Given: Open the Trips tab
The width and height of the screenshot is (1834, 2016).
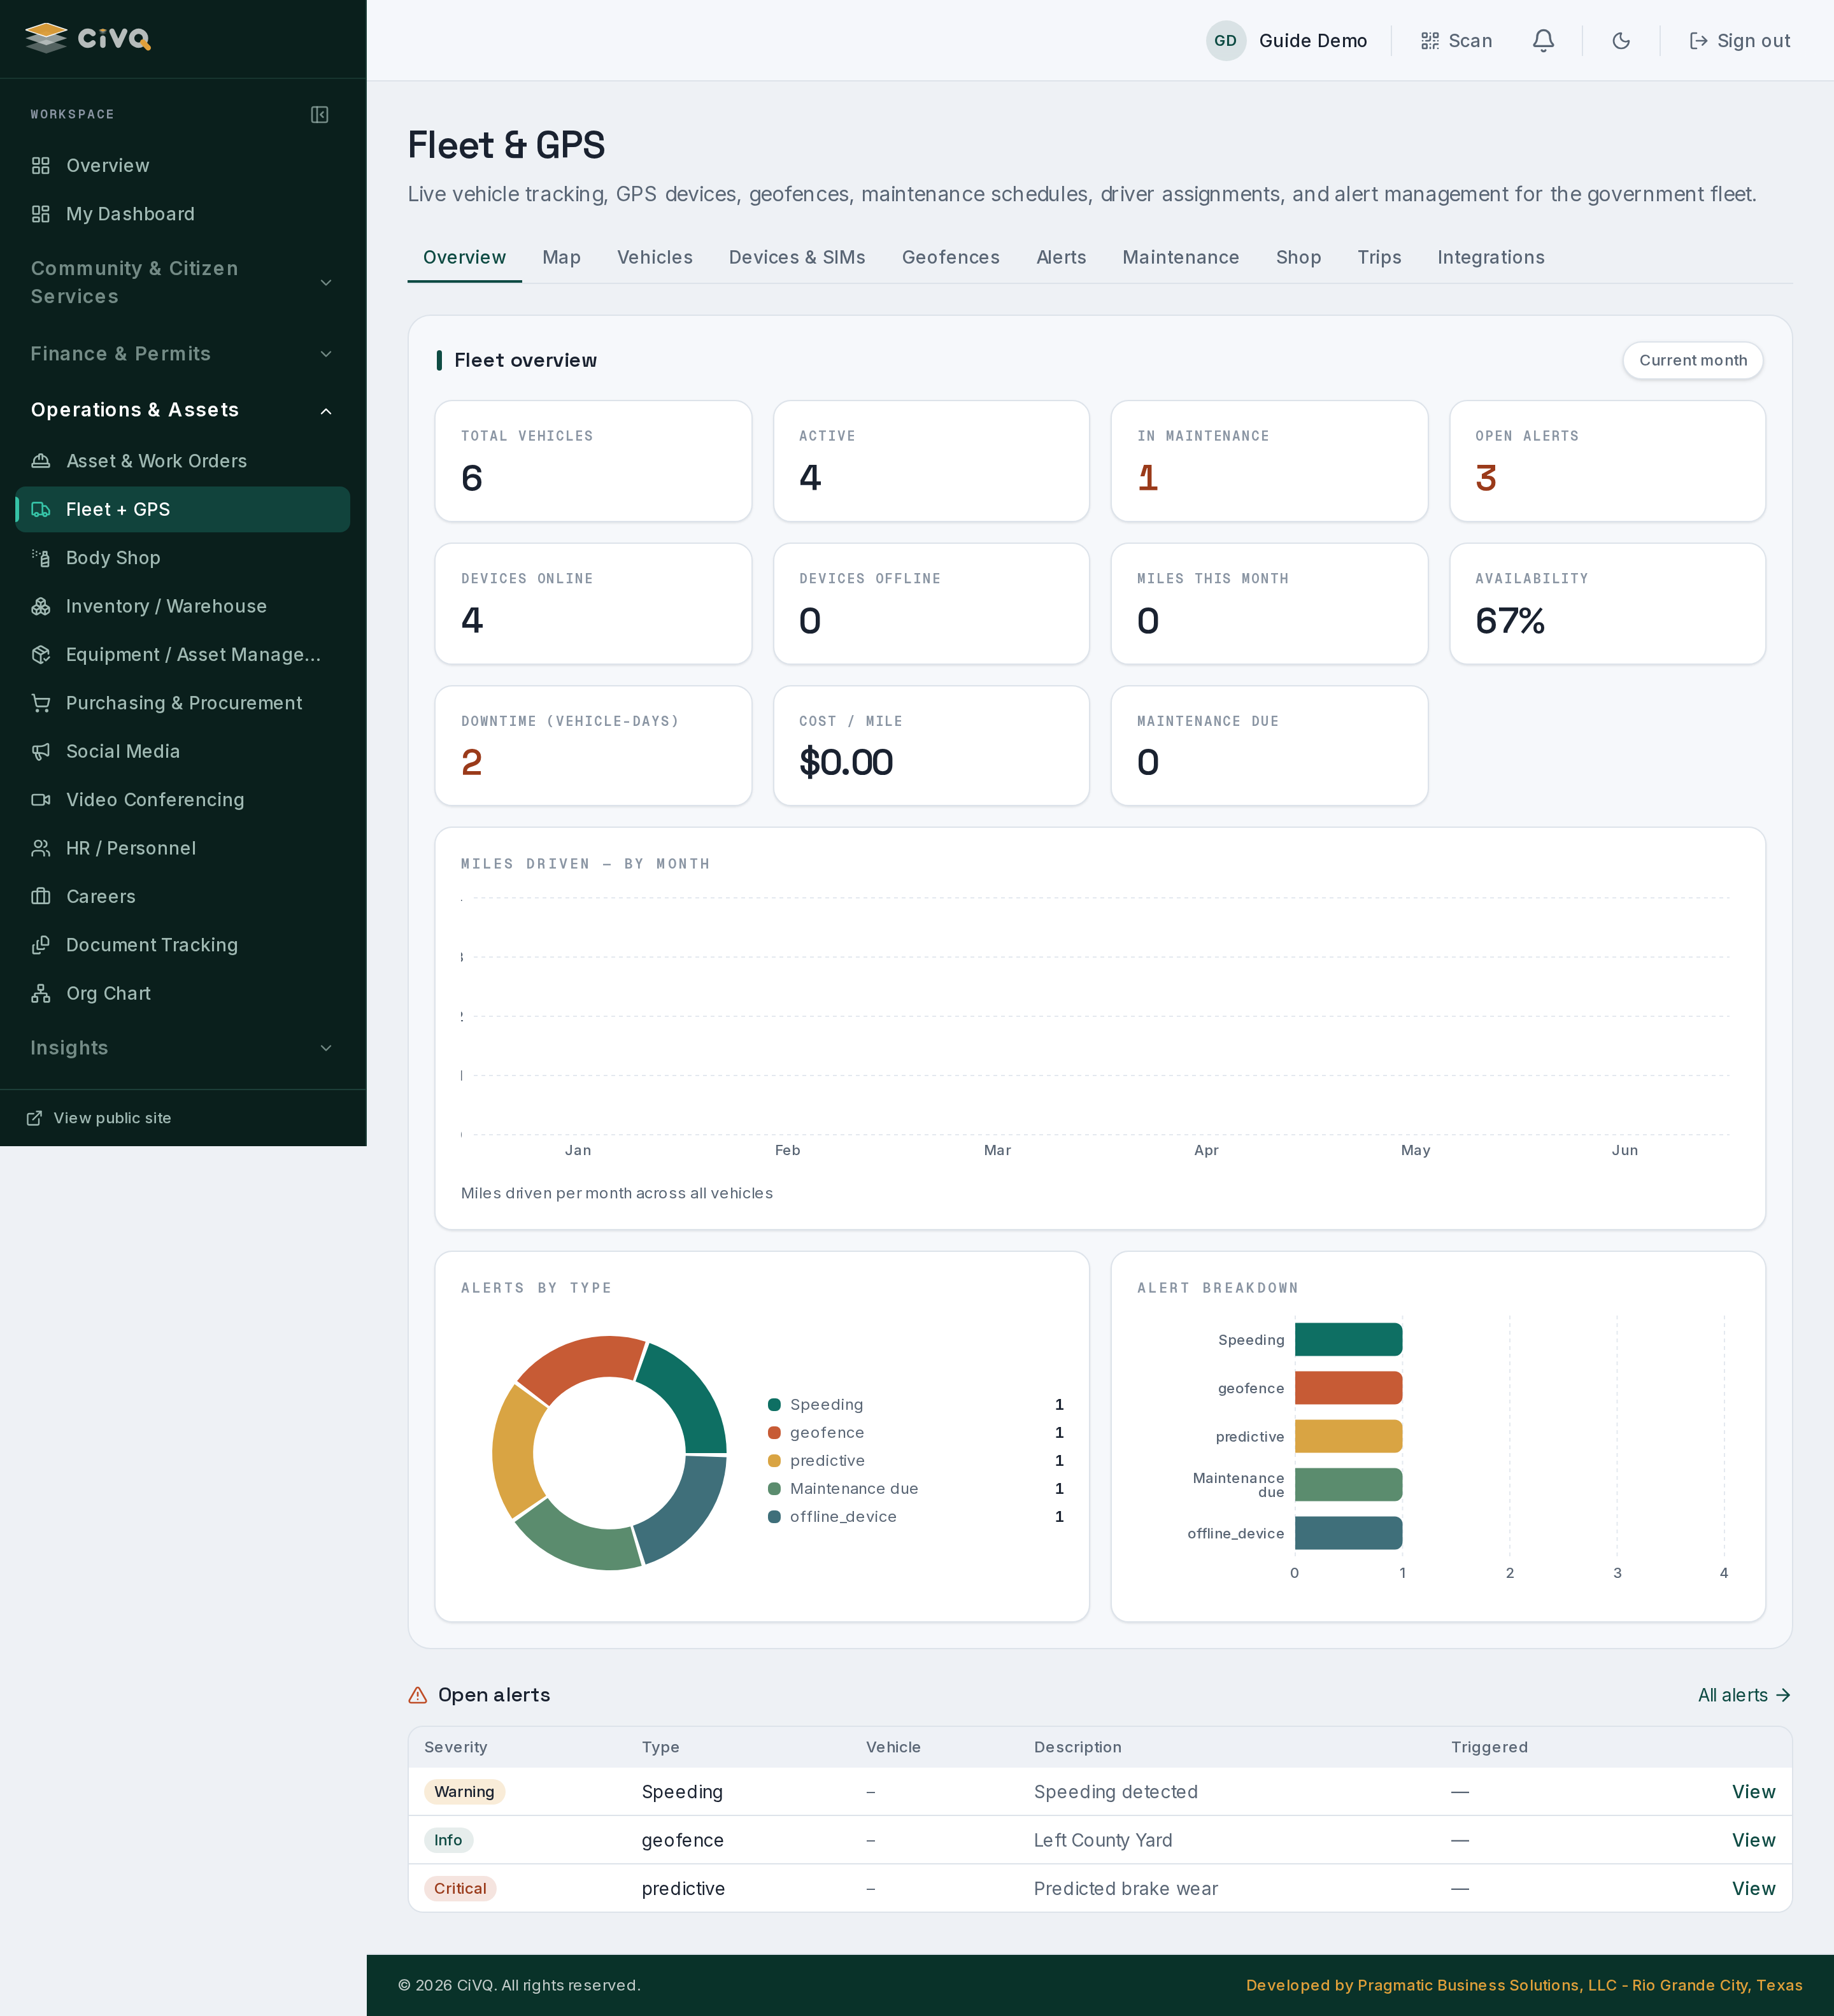Looking at the screenshot, I should coord(1379,258).
